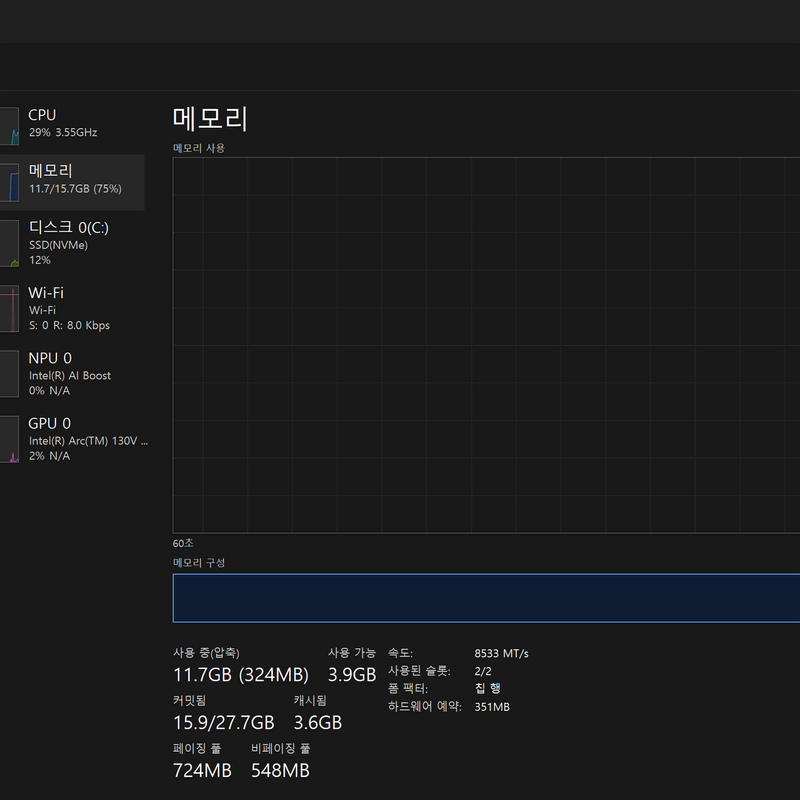This screenshot has width=800, height=800.
Task: Click the 속도: label
Action: tap(401, 653)
